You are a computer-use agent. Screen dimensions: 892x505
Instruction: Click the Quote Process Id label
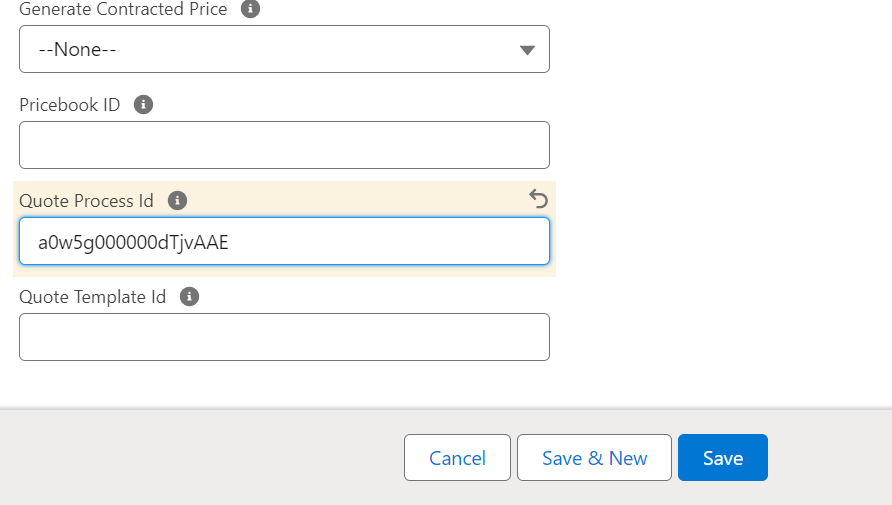(86, 201)
